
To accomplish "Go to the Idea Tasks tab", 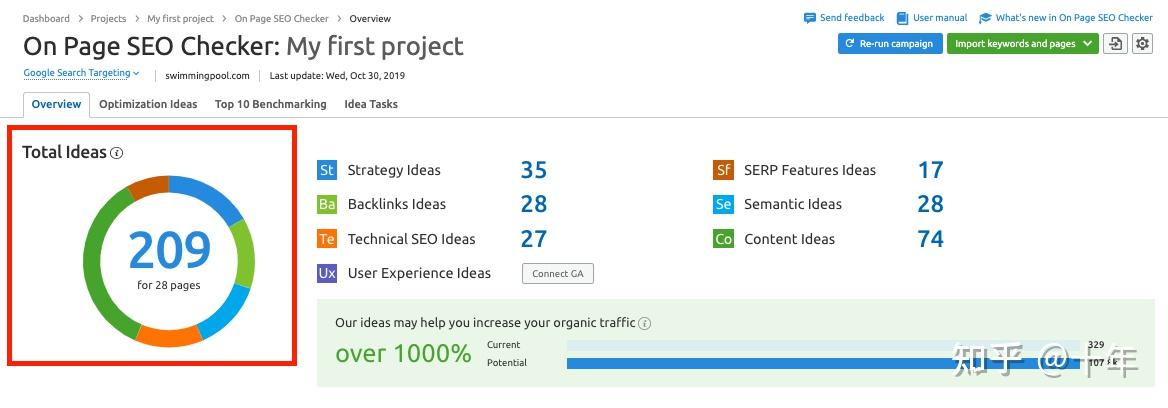I will (370, 104).
